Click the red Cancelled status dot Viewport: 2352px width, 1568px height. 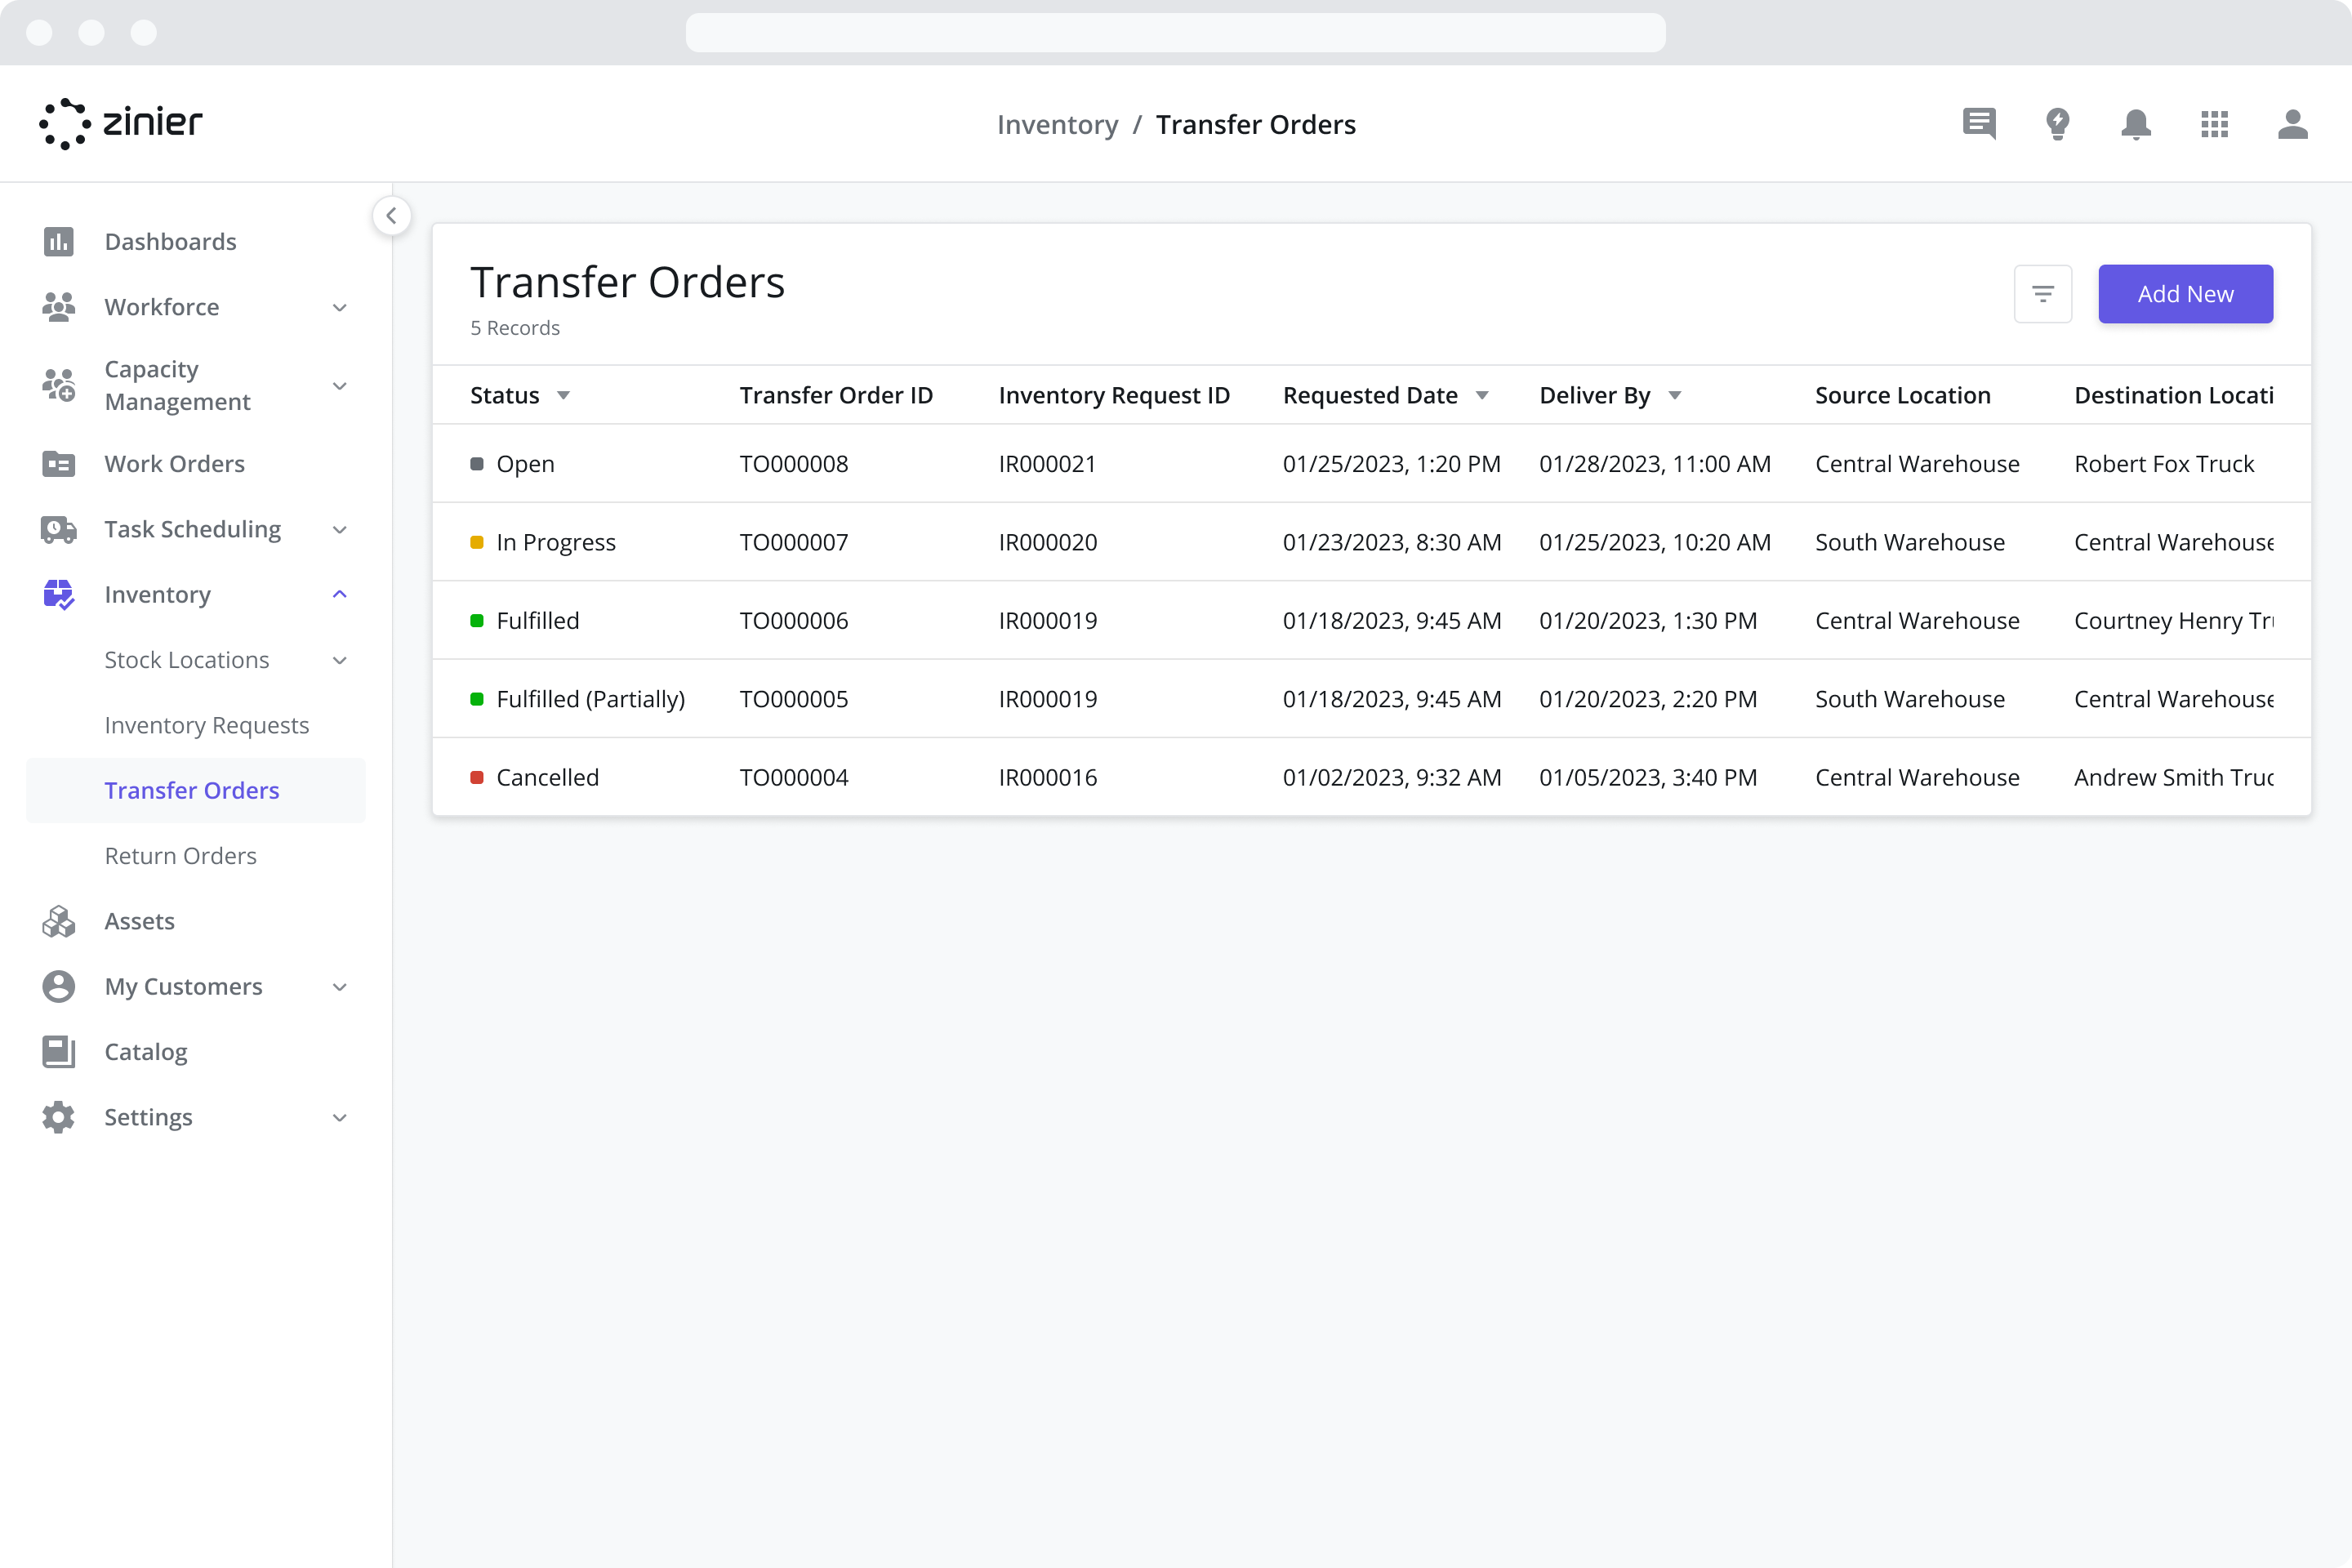pyautogui.click(x=477, y=777)
